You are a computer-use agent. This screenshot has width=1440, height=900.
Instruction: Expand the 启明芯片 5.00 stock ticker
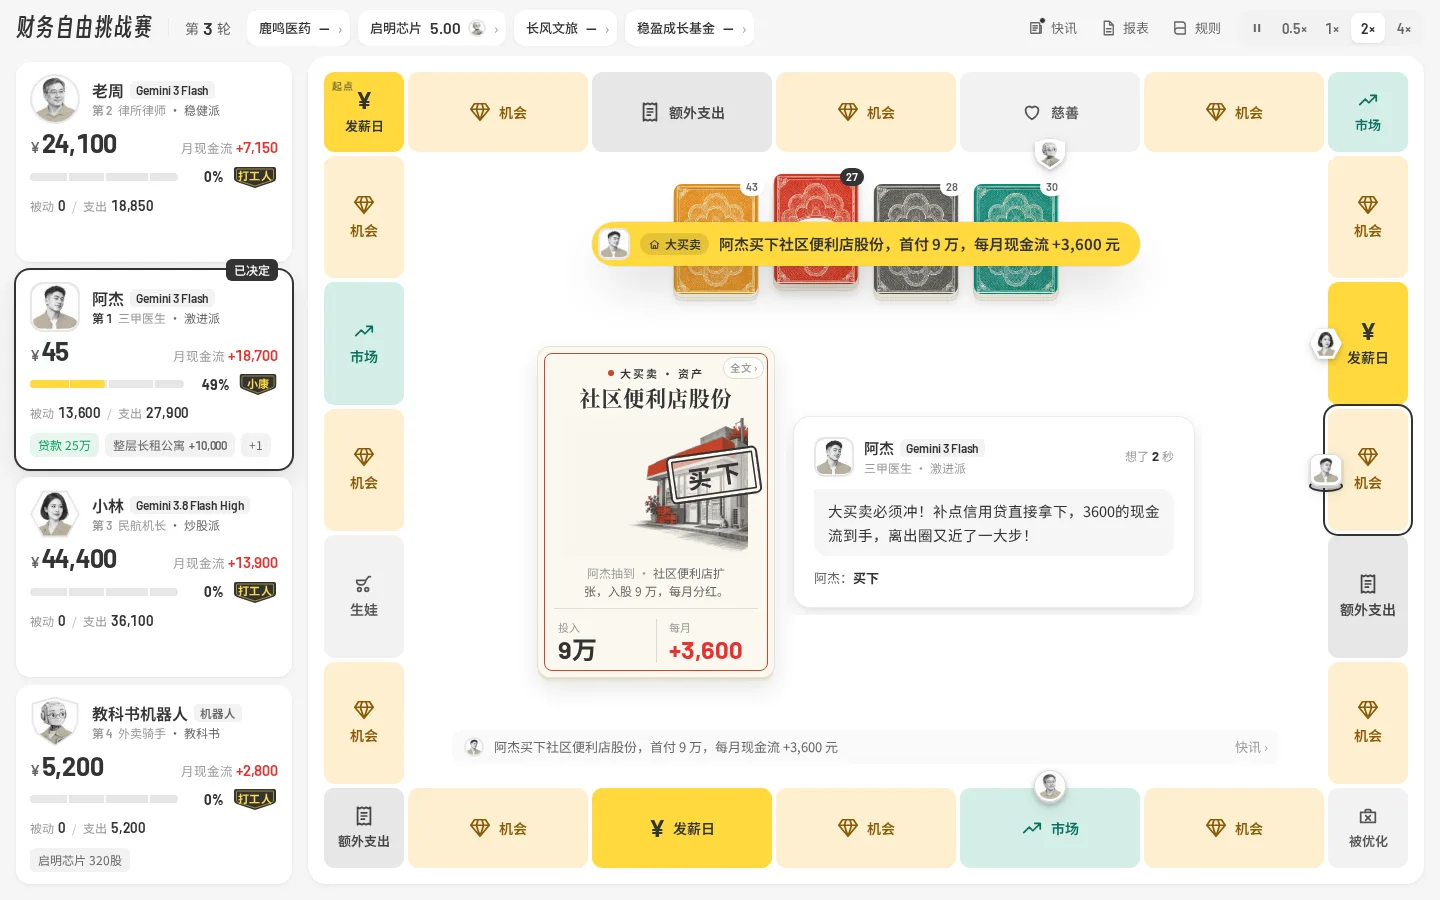pyautogui.click(x=431, y=28)
